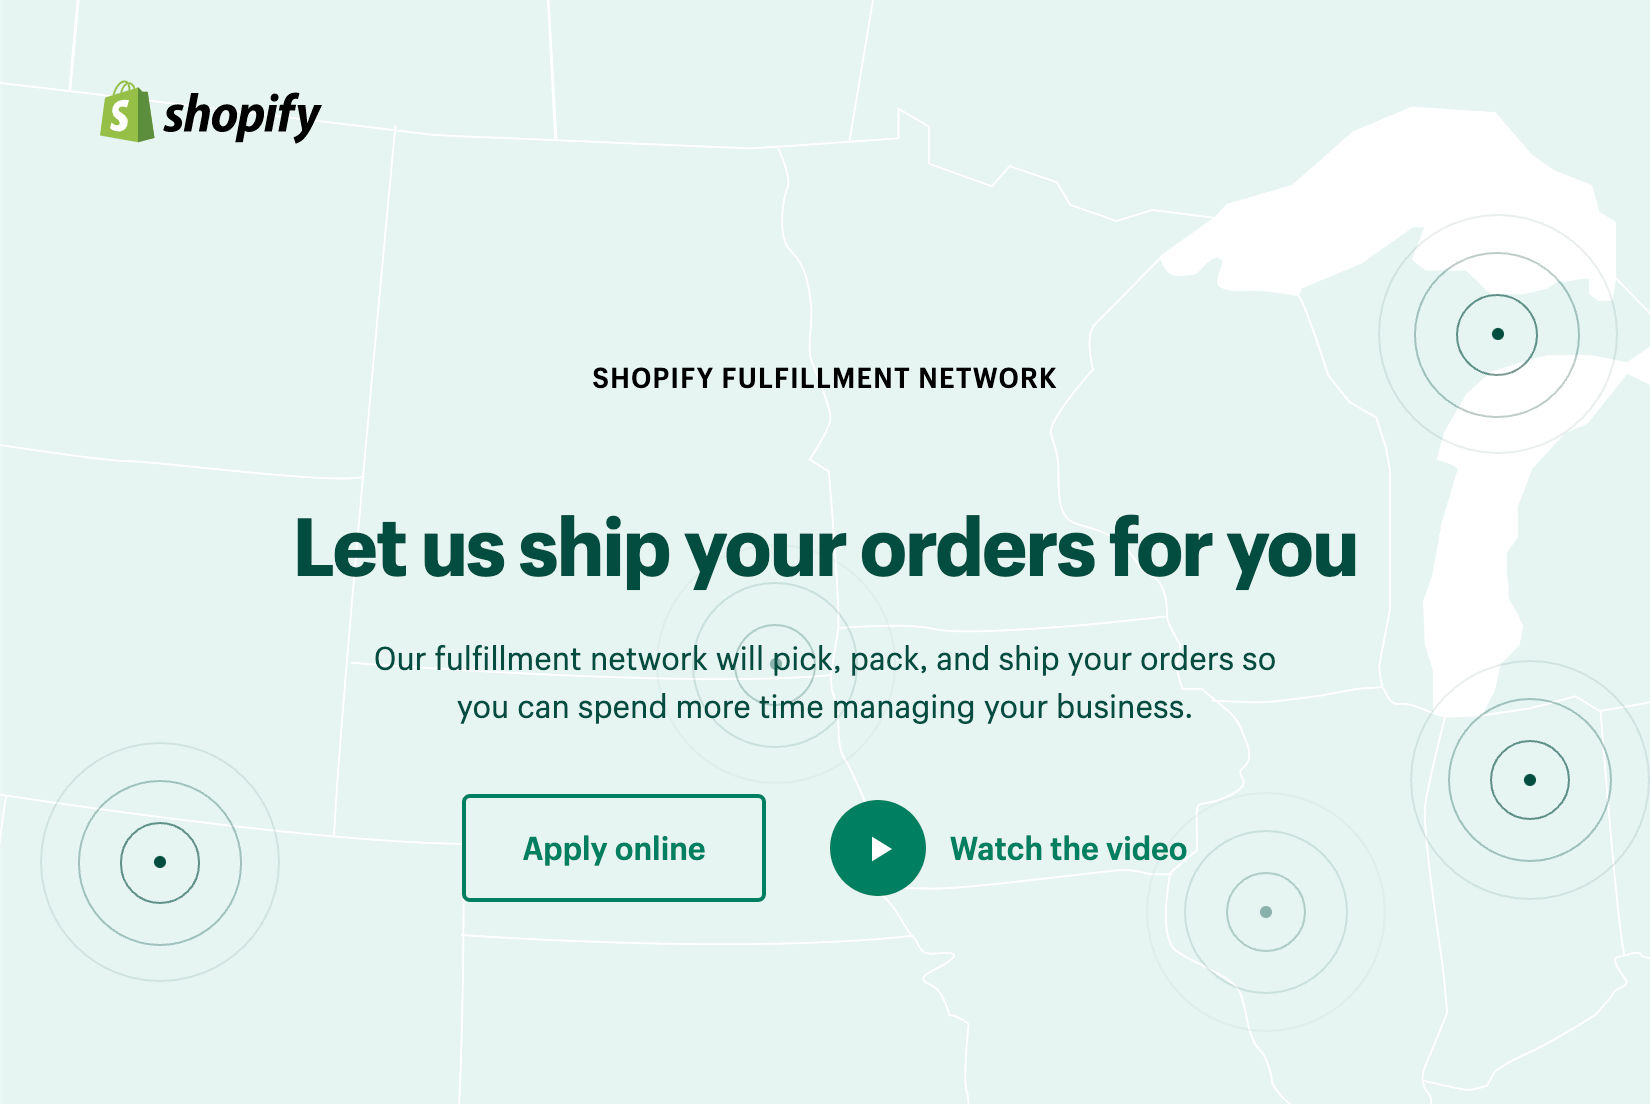Select the far-left fulfillment location marker
The image size is (1650, 1104).
[x=158, y=862]
